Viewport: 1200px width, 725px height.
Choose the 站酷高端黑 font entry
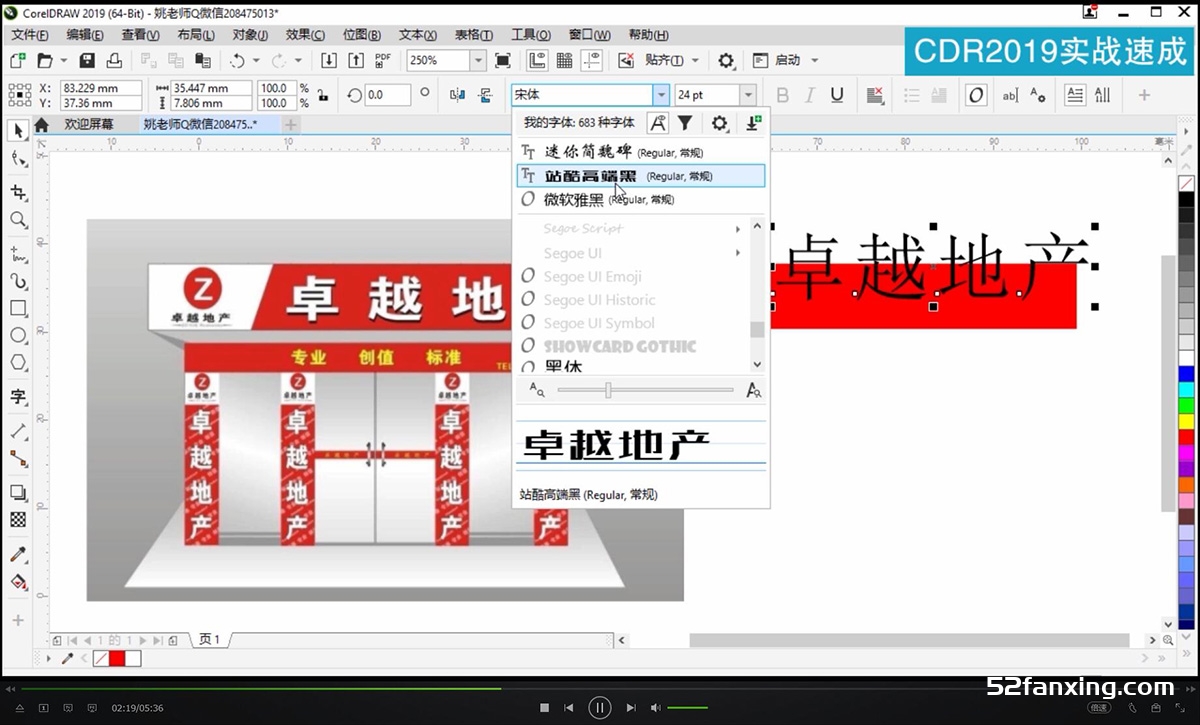(640, 176)
